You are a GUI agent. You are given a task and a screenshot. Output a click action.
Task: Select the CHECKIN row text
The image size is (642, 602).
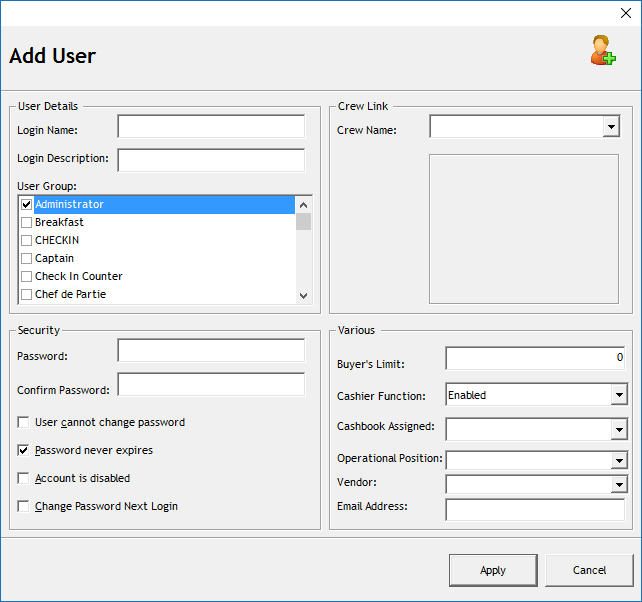[57, 240]
